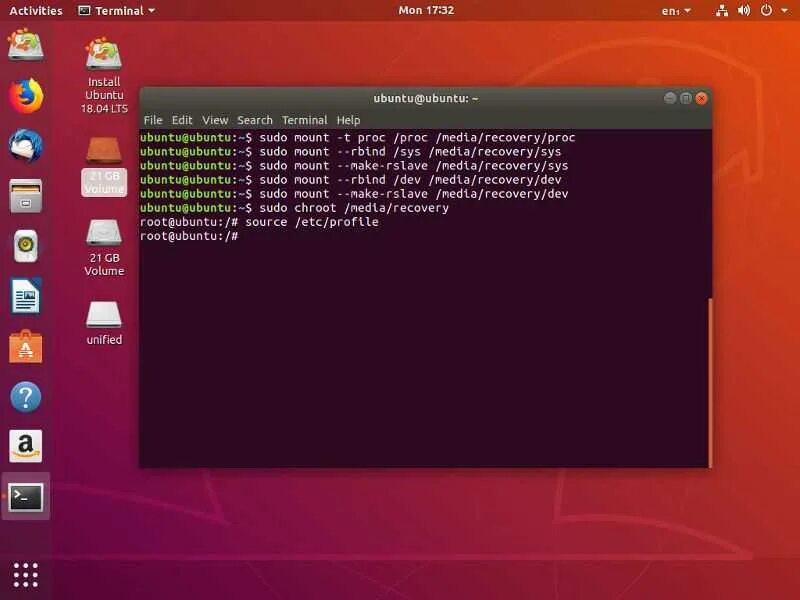Viewport: 800px width, 600px height.
Task: Open the Terminal menu in menu bar
Action: (x=305, y=120)
